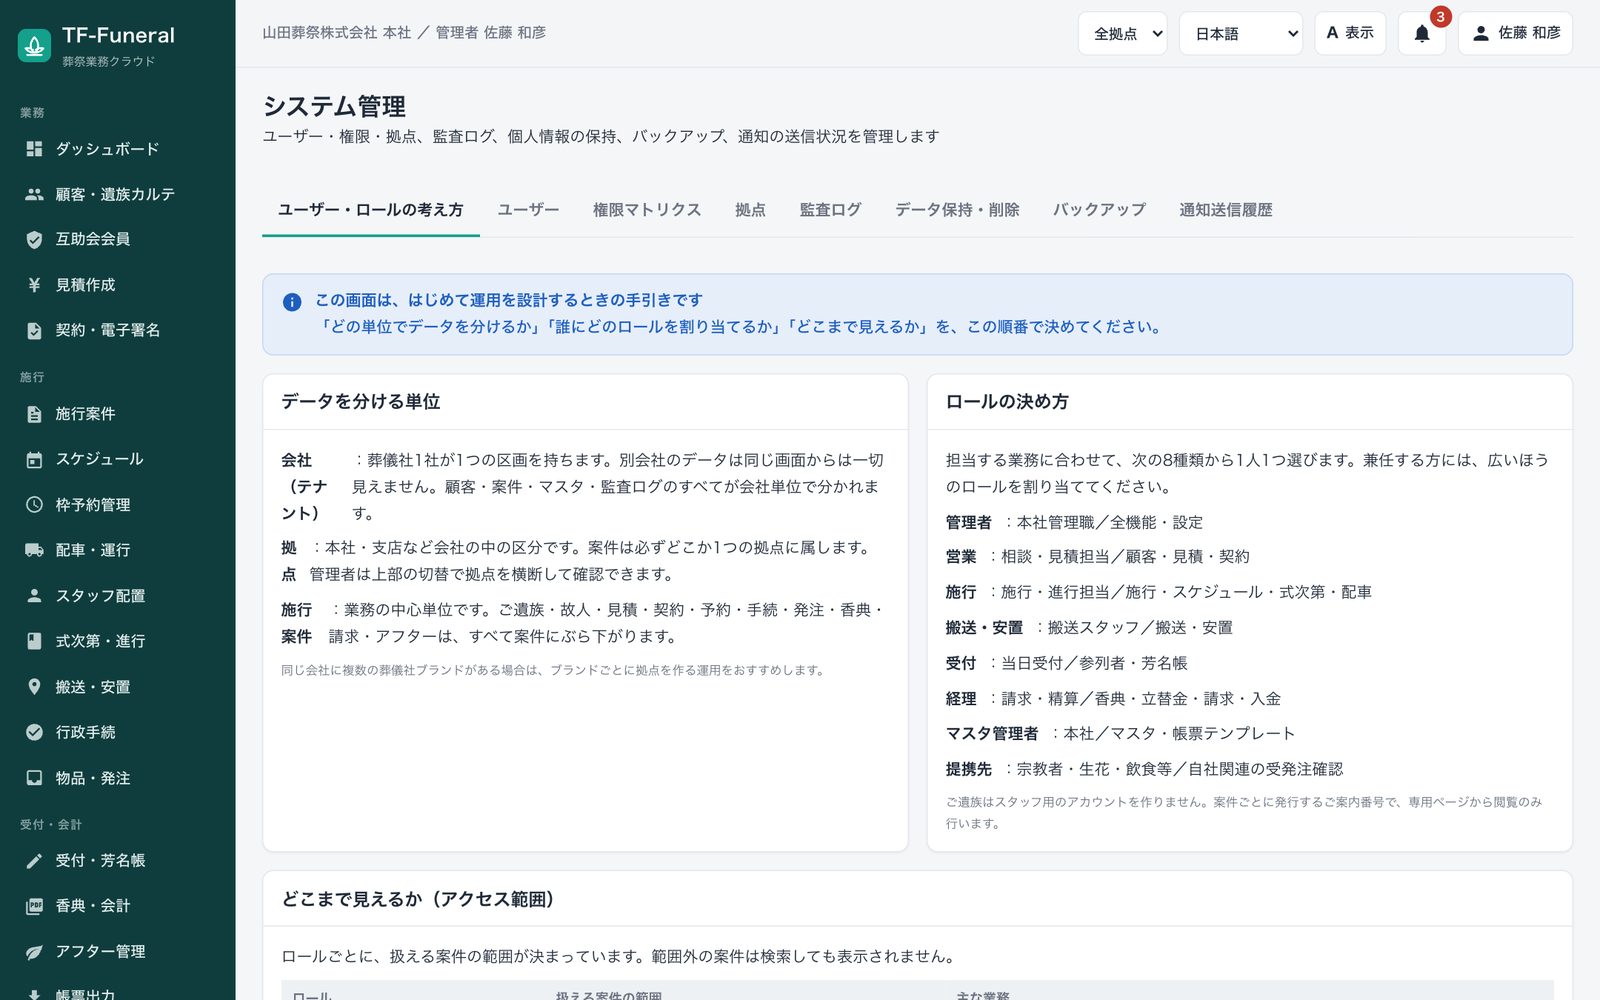Open the 見積作成 yen icon
The width and height of the screenshot is (1600, 1000).
(34, 285)
